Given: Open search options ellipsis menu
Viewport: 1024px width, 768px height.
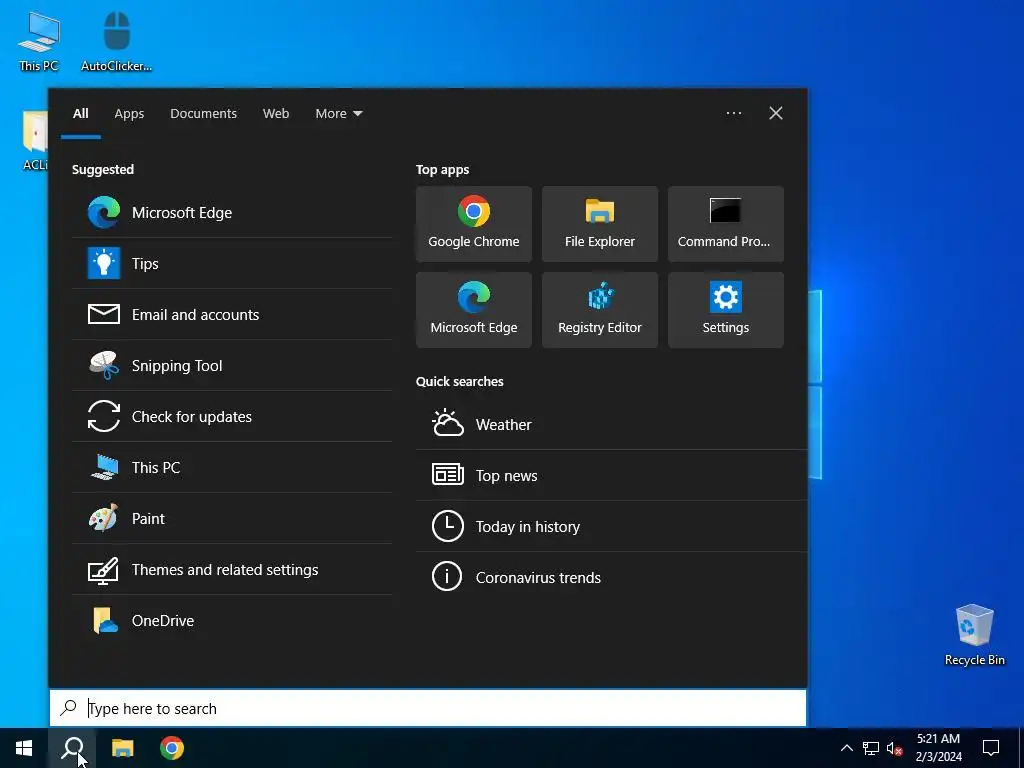Looking at the screenshot, I should click(x=733, y=113).
